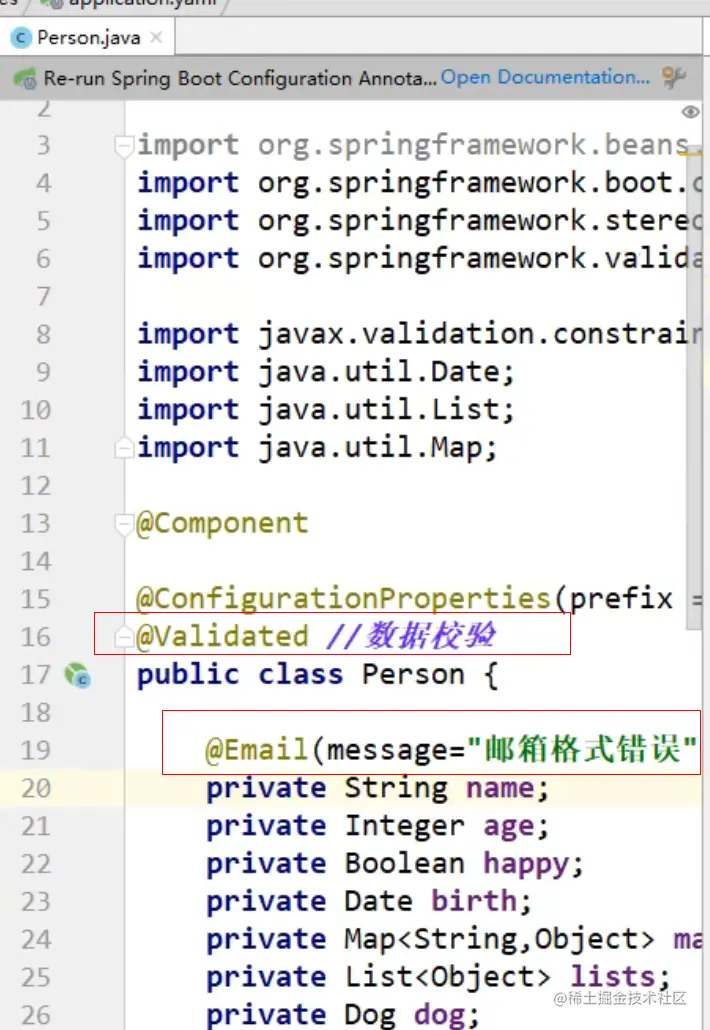
Task: Click the Spring bean gutter icon beside class Person
Action: tap(77, 676)
